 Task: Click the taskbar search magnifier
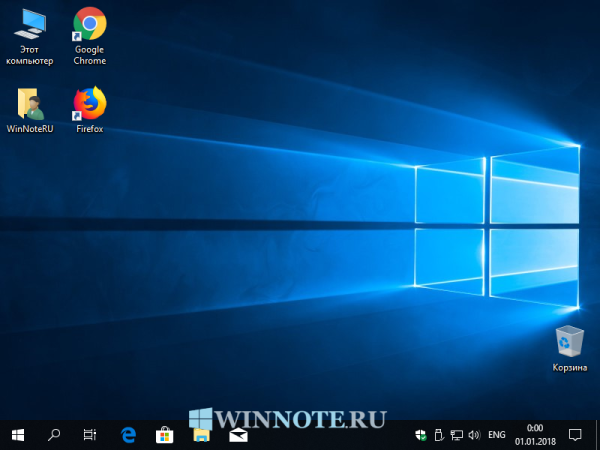(x=54, y=435)
